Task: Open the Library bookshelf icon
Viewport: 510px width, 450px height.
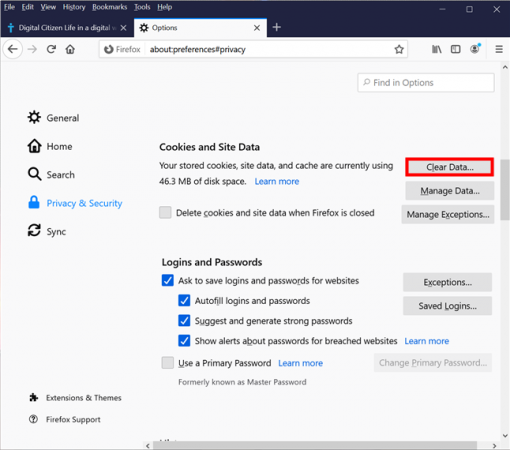Action: 437,49
